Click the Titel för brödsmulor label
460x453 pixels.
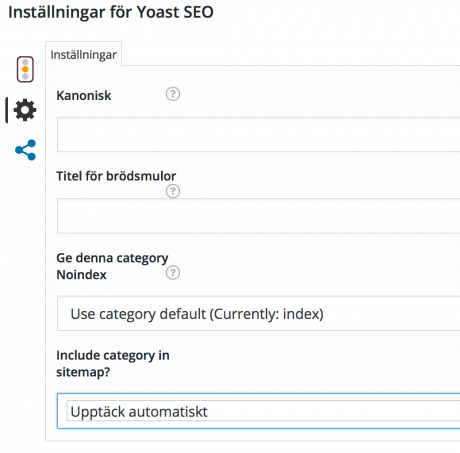116,176
